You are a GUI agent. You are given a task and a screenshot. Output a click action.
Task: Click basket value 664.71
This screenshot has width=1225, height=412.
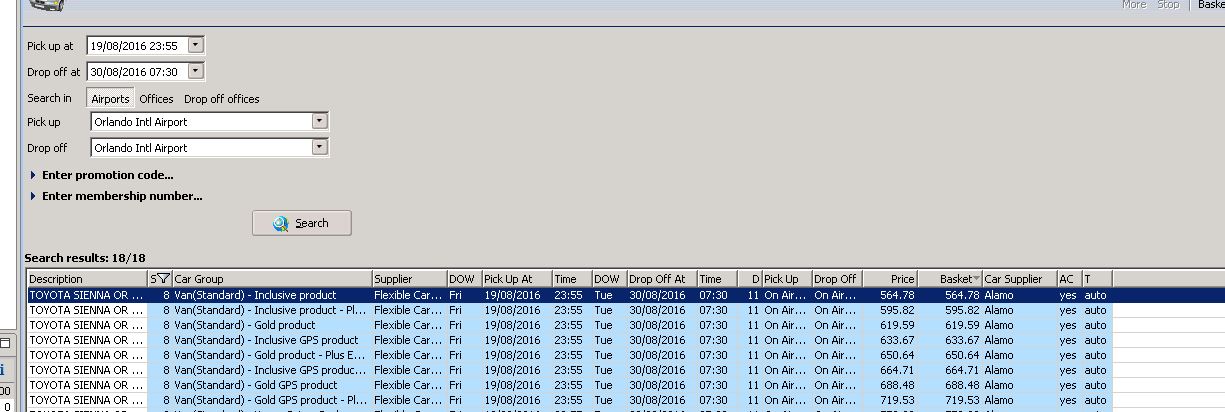tap(961, 370)
